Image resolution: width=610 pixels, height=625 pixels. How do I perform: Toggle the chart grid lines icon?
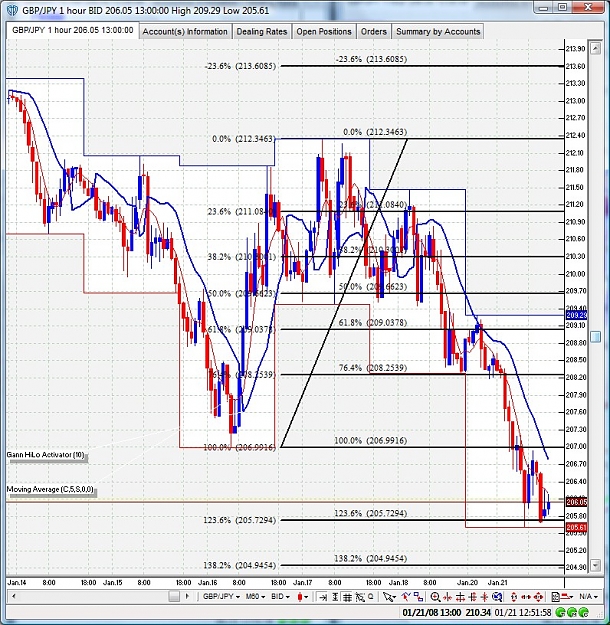click(347, 597)
